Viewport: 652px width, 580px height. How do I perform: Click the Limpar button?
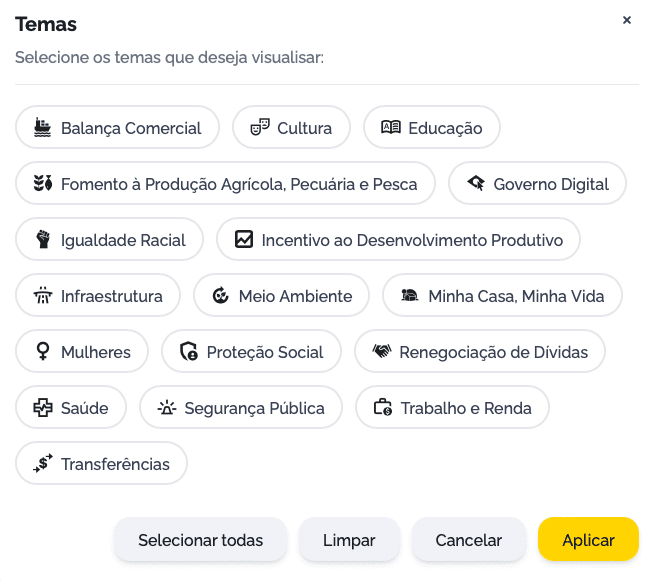click(x=349, y=540)
